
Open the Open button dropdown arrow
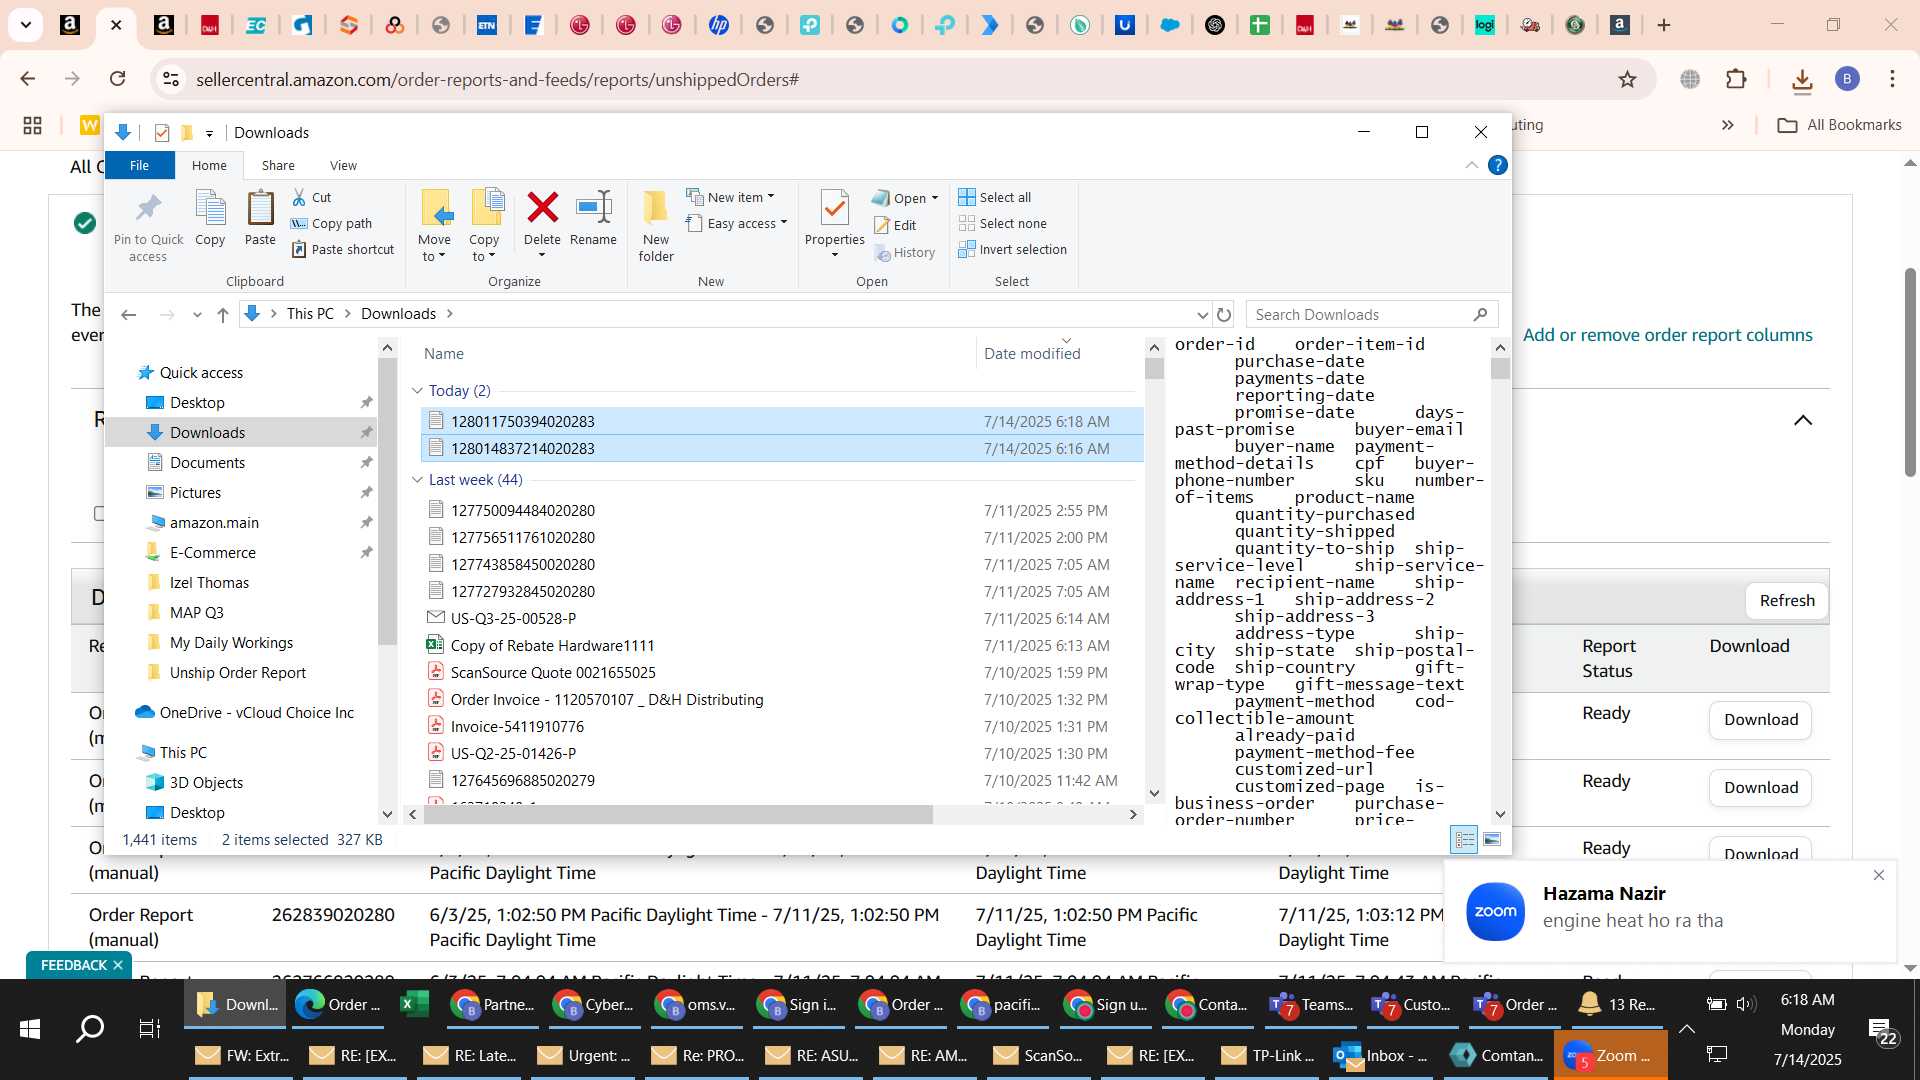tap(935, 198)
